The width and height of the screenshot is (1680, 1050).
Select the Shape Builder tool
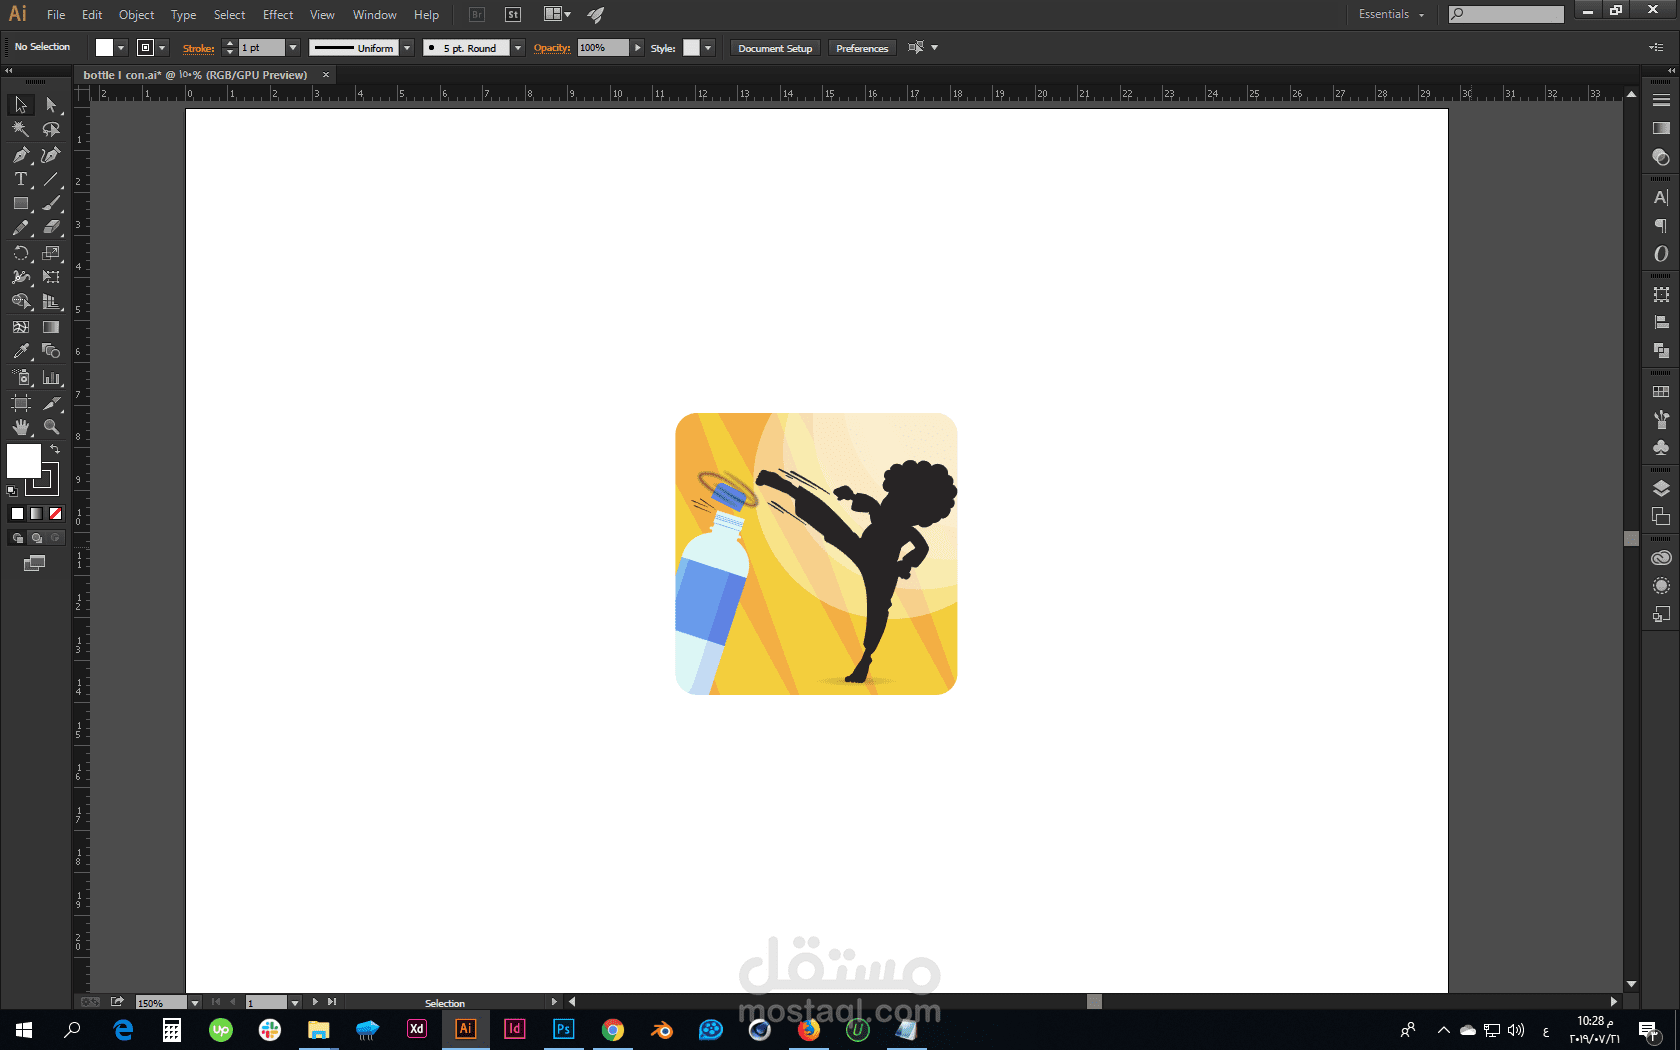(21, 301)
